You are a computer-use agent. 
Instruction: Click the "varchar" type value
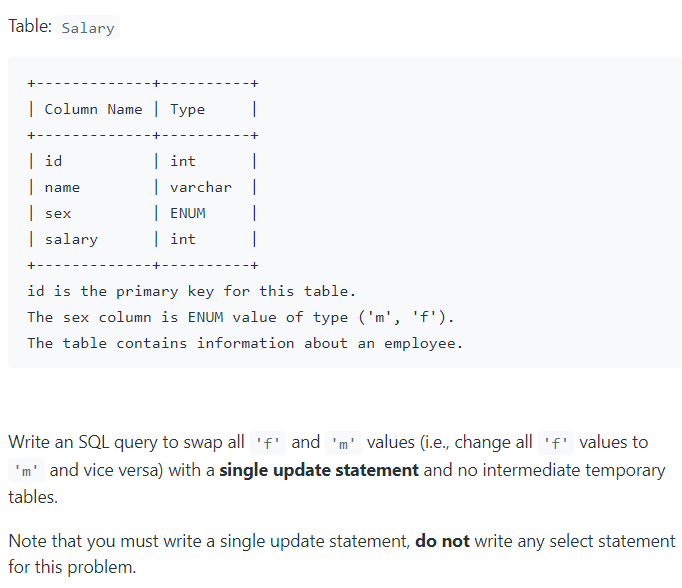200,187
